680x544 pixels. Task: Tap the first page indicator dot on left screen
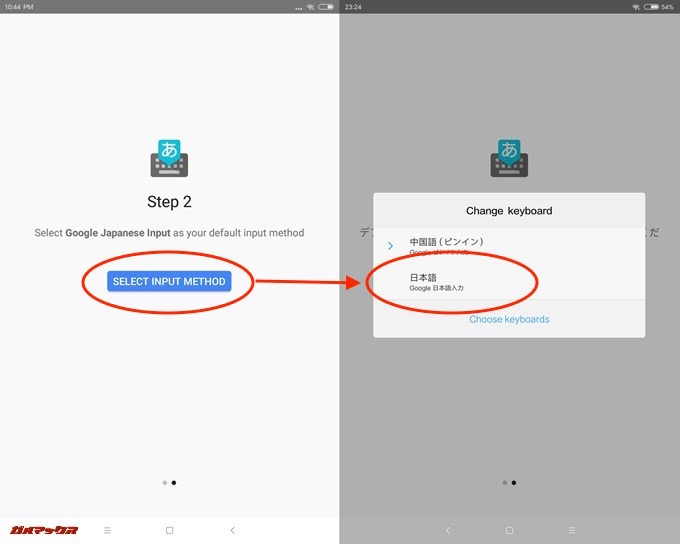click(x=165, y=482)
